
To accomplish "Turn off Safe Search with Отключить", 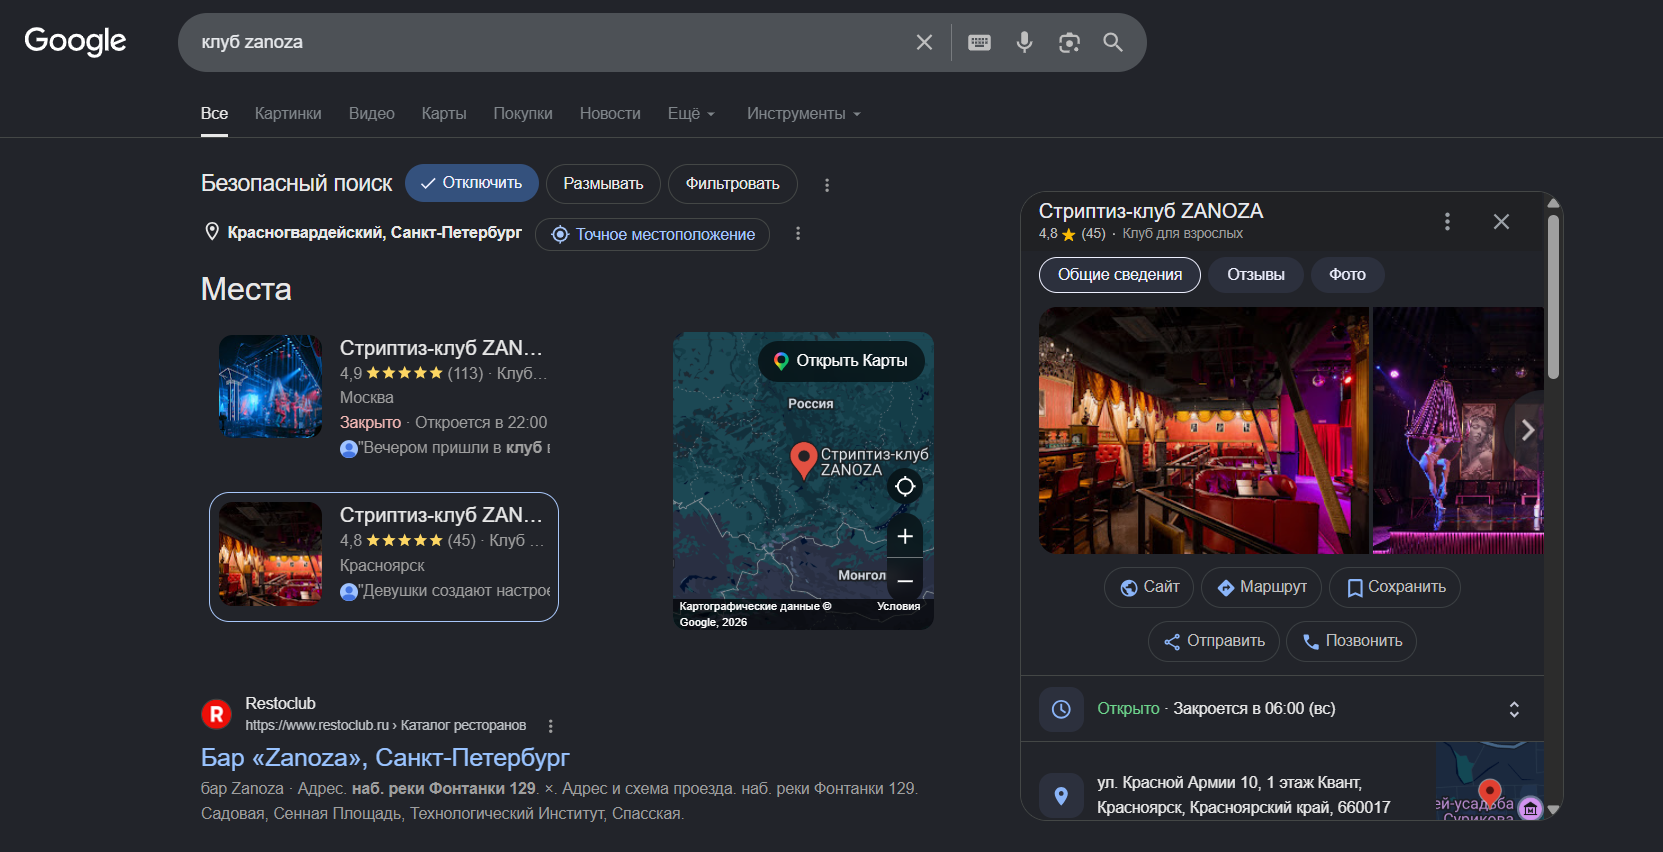I will coord(472,183).
